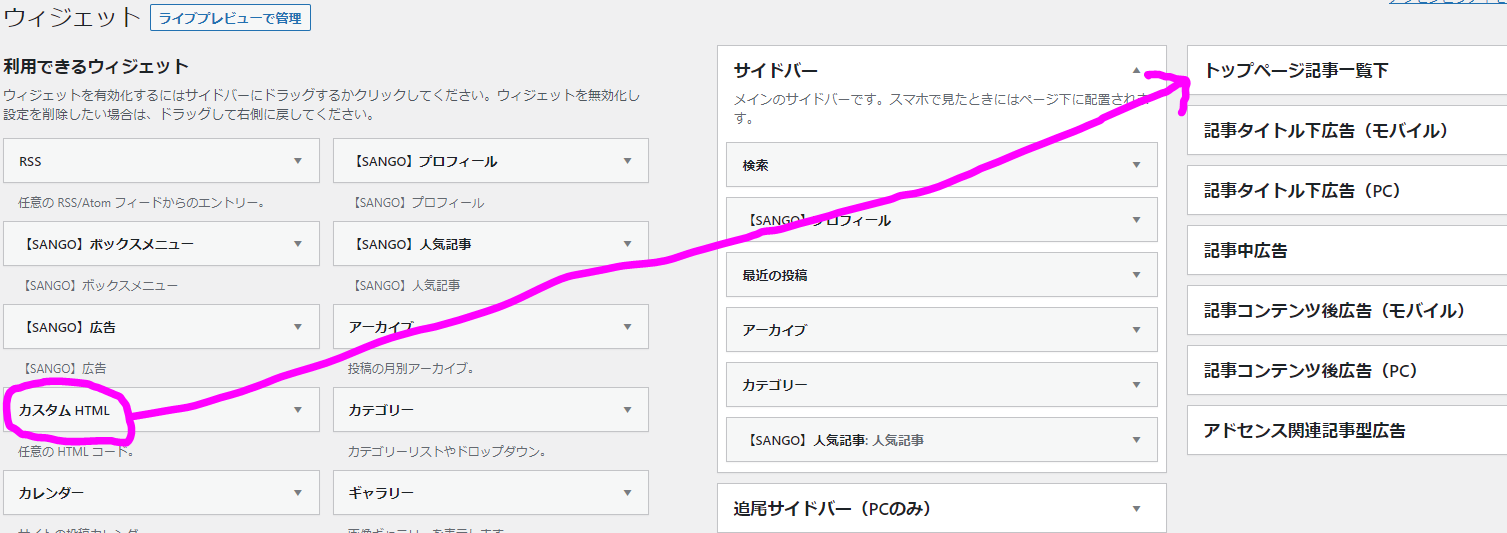The height and width of the screenshot is (533, 1507).
Task: Open the 記事タイトル下広告（モバイル） widget area
Action: tap(1347, 131)
